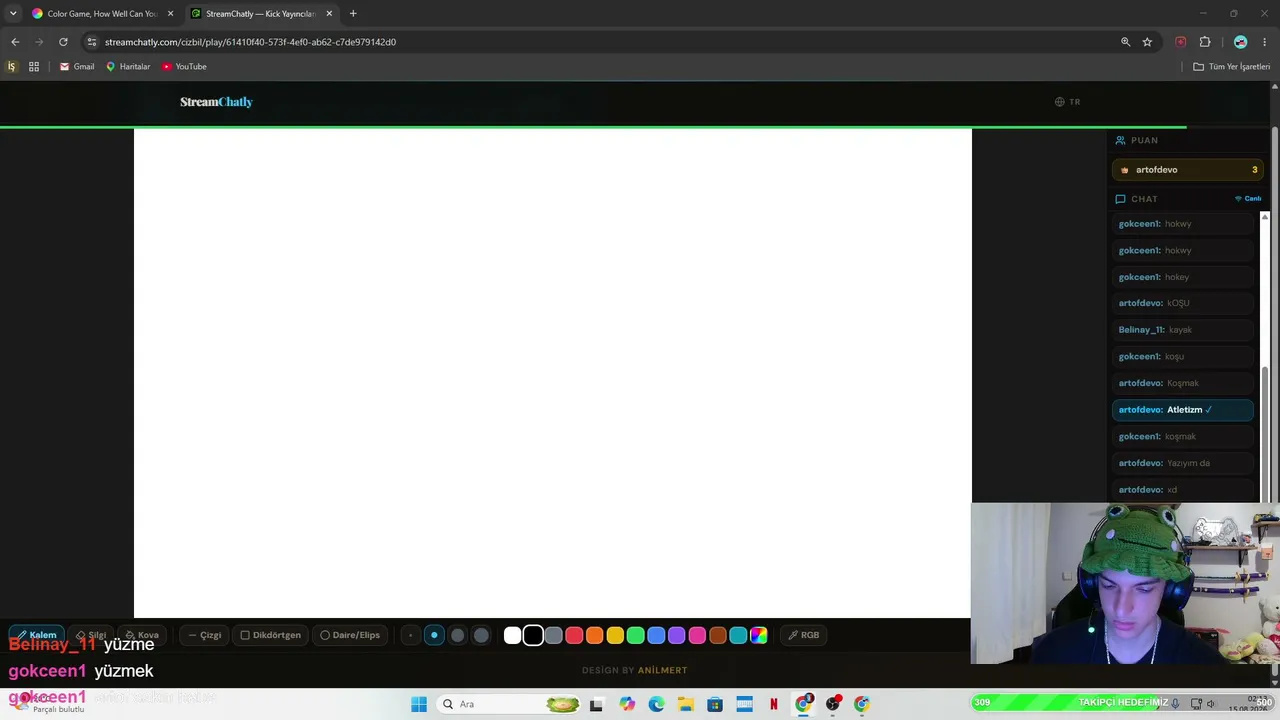Select the teal color swatch
The width and height of the screenshot is (1280, 720).
pyautogui.click(x=738, y=635)
